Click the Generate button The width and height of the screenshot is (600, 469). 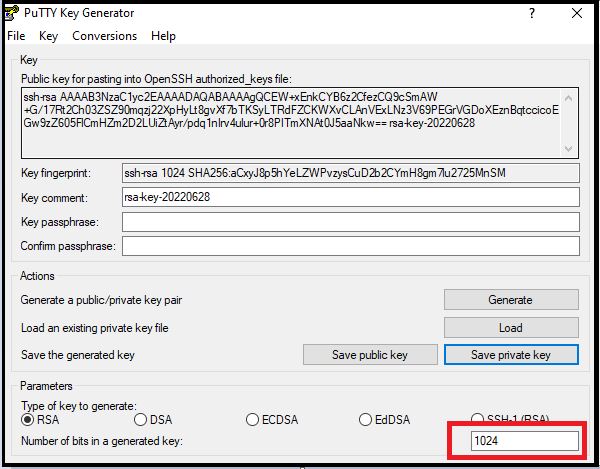coord(511,300)
